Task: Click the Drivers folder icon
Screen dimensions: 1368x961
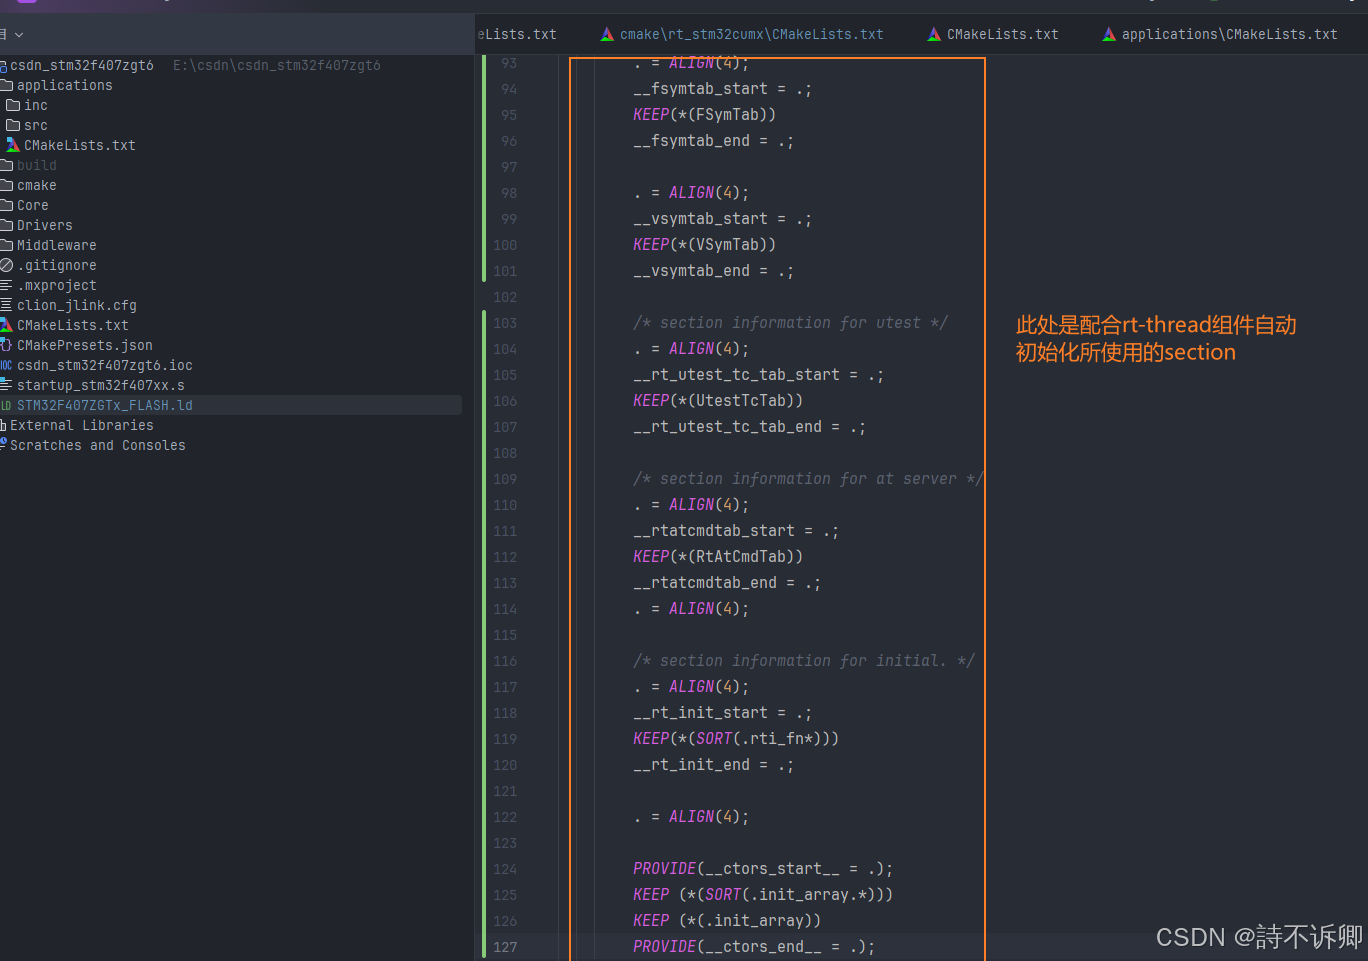Action: [x=6, y=225]
